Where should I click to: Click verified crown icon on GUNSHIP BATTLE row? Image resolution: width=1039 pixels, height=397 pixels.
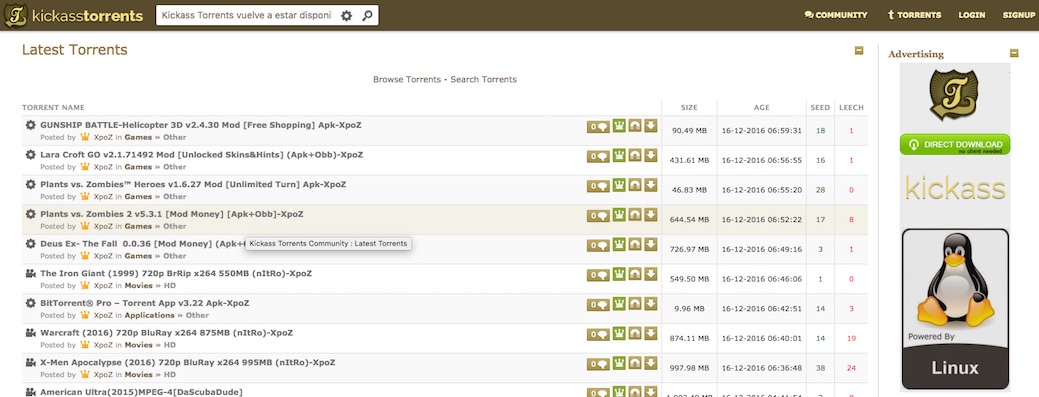pyautogui.click(x=619, y=126)
